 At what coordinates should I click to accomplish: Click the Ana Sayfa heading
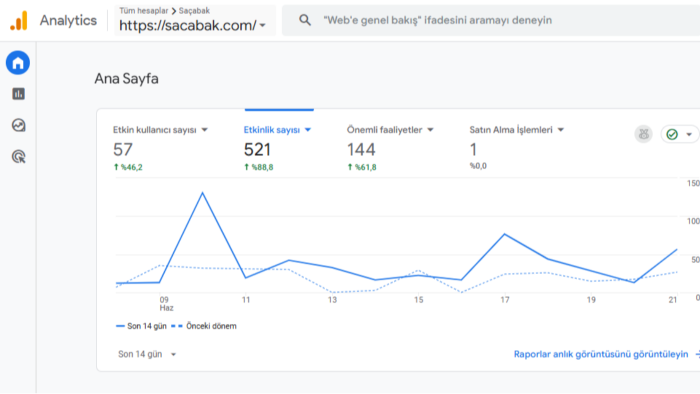[x=126, y=79]
